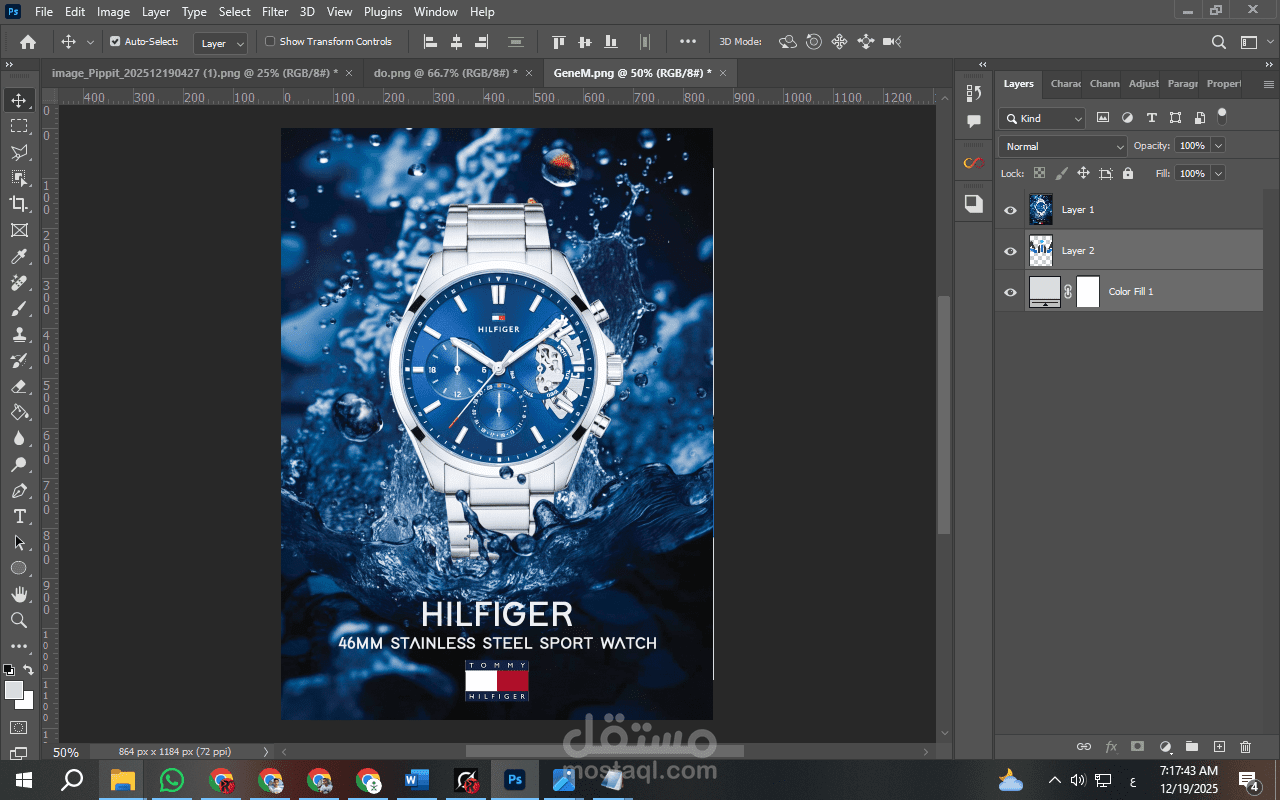Select the Crop tool
1280x800 pixels.
click(19, 204)
